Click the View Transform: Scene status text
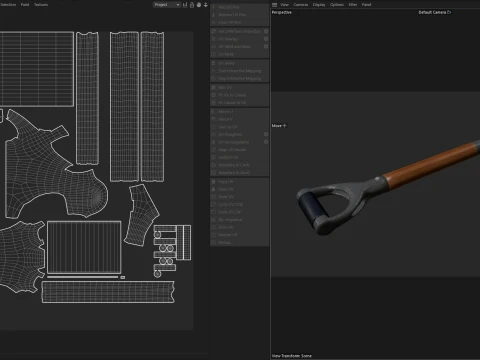Screen dimensions: 480x360 [292, 356]
